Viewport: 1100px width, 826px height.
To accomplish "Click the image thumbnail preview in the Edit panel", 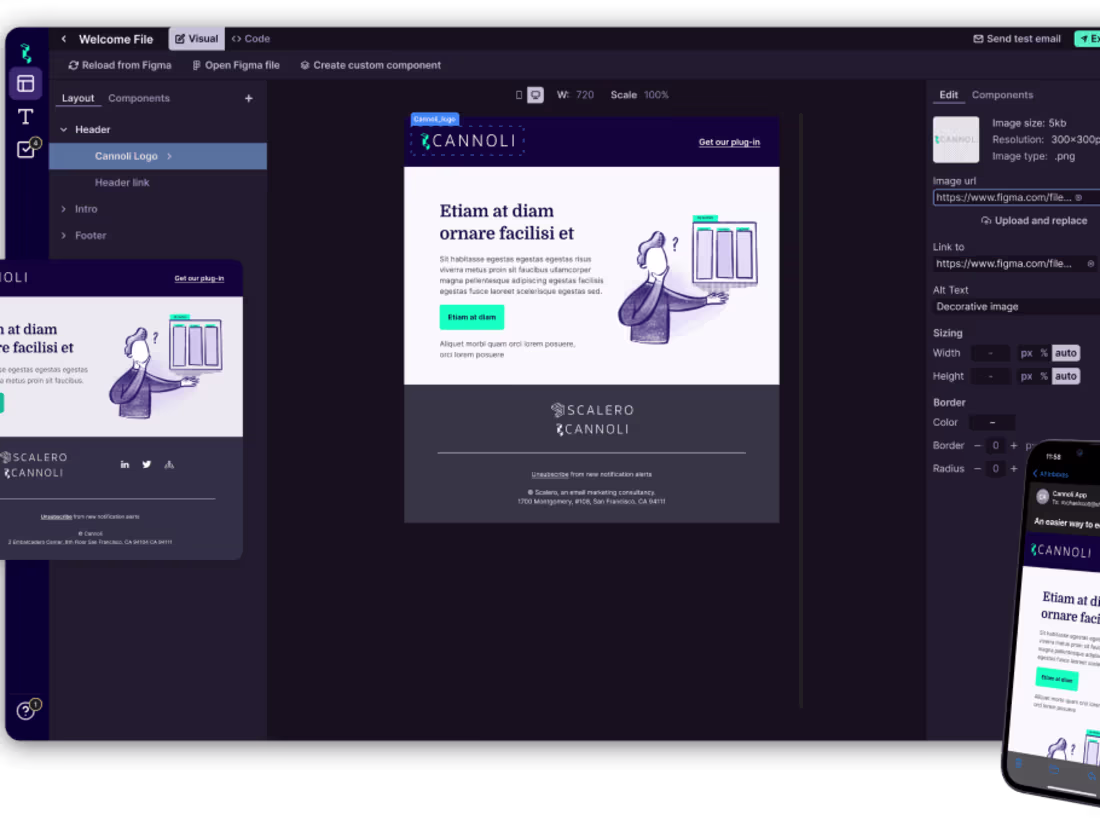I will (955, 140).
